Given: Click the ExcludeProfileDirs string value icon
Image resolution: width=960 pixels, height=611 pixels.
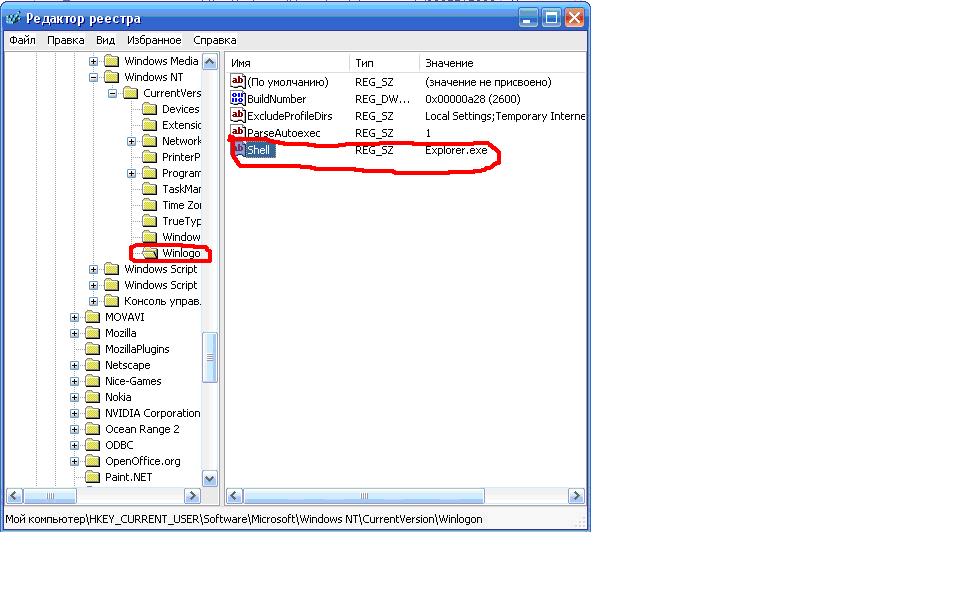Looking at the screenshot, I should tap(238, 115).
